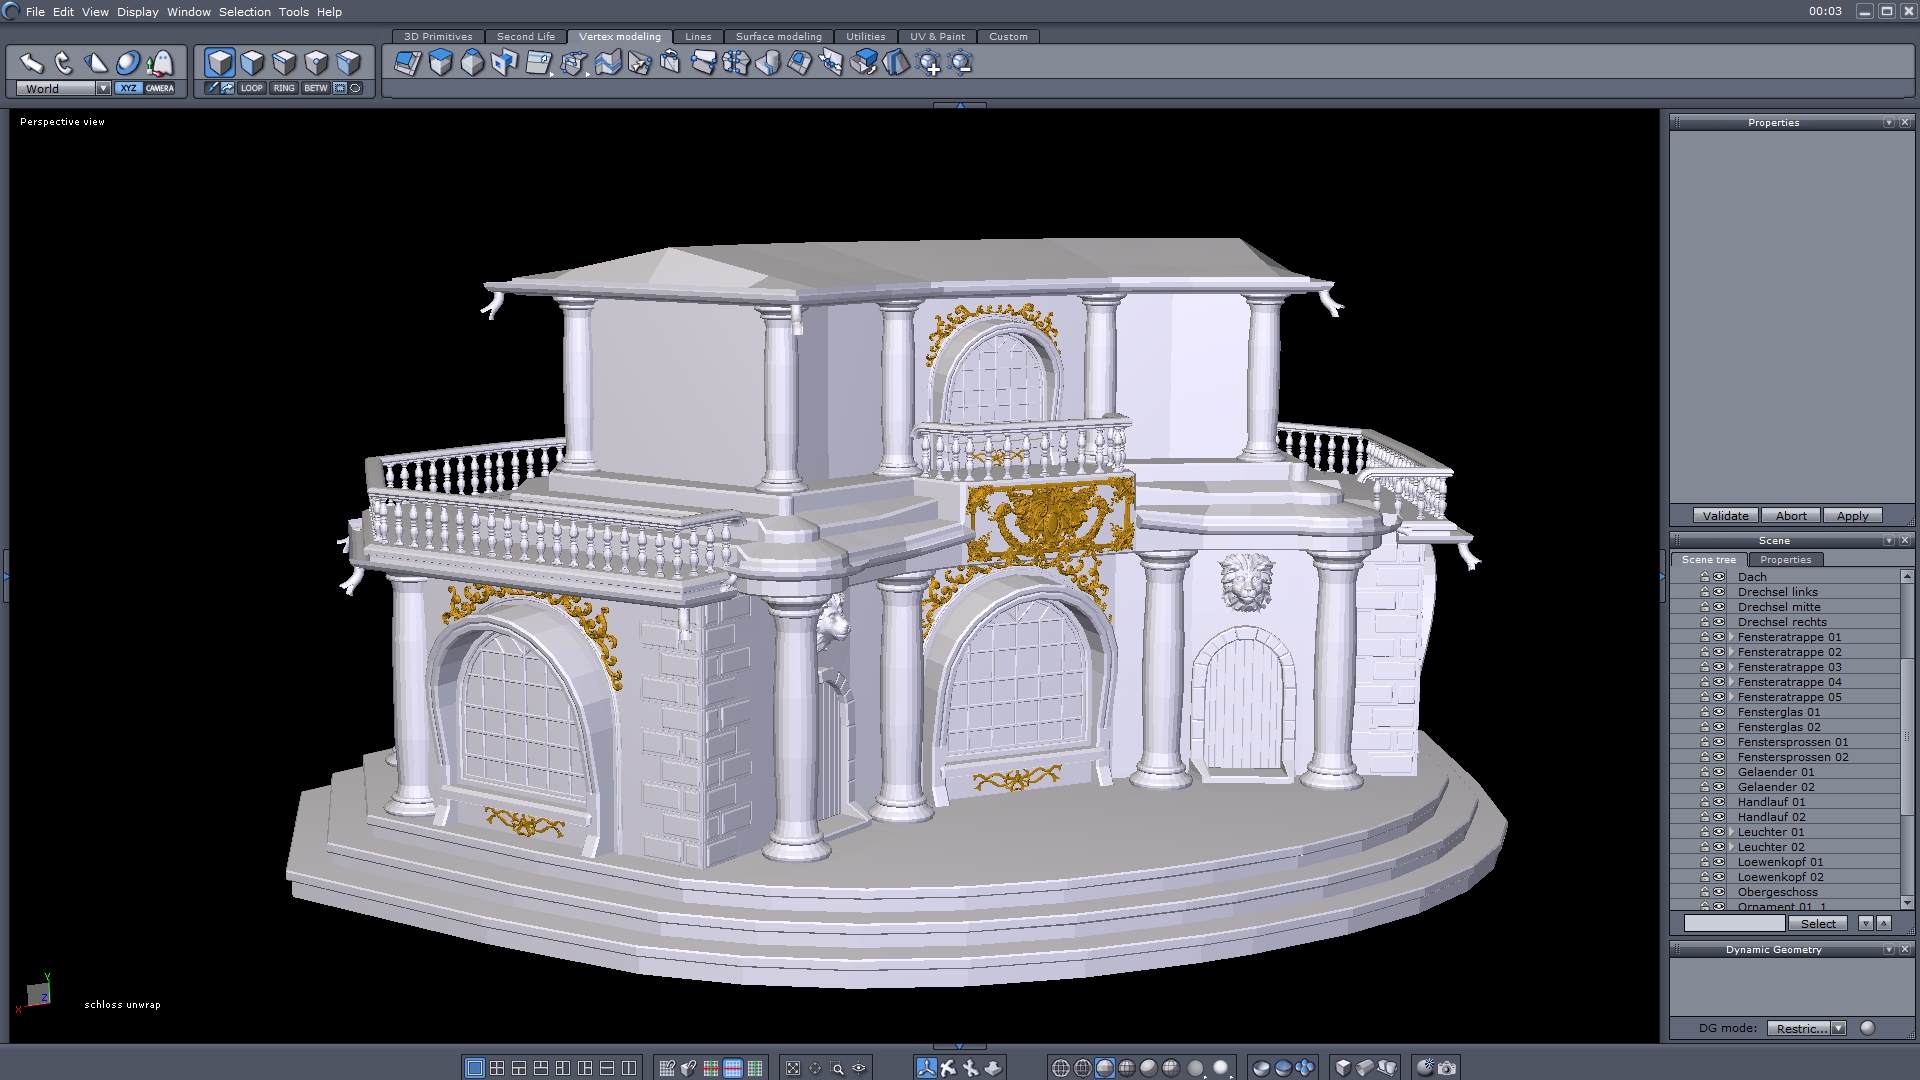Click the scene search input field
Viewport: 1920px width, 1080px height.
1734,924
